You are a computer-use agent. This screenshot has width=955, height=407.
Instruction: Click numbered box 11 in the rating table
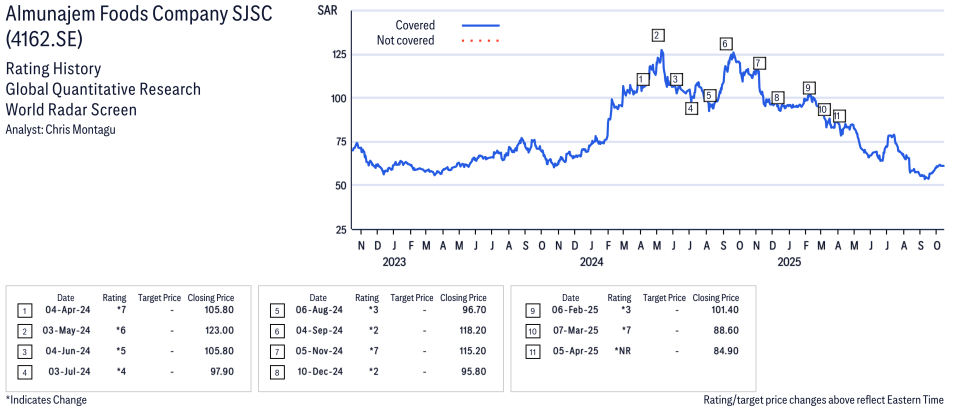(x=530, y=351)
